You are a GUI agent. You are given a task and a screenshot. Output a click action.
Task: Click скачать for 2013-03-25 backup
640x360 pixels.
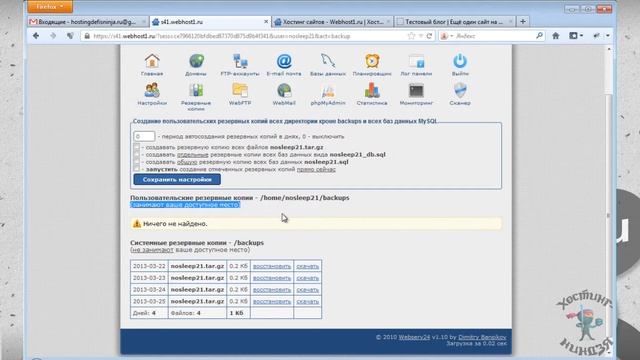pos(307,301)
